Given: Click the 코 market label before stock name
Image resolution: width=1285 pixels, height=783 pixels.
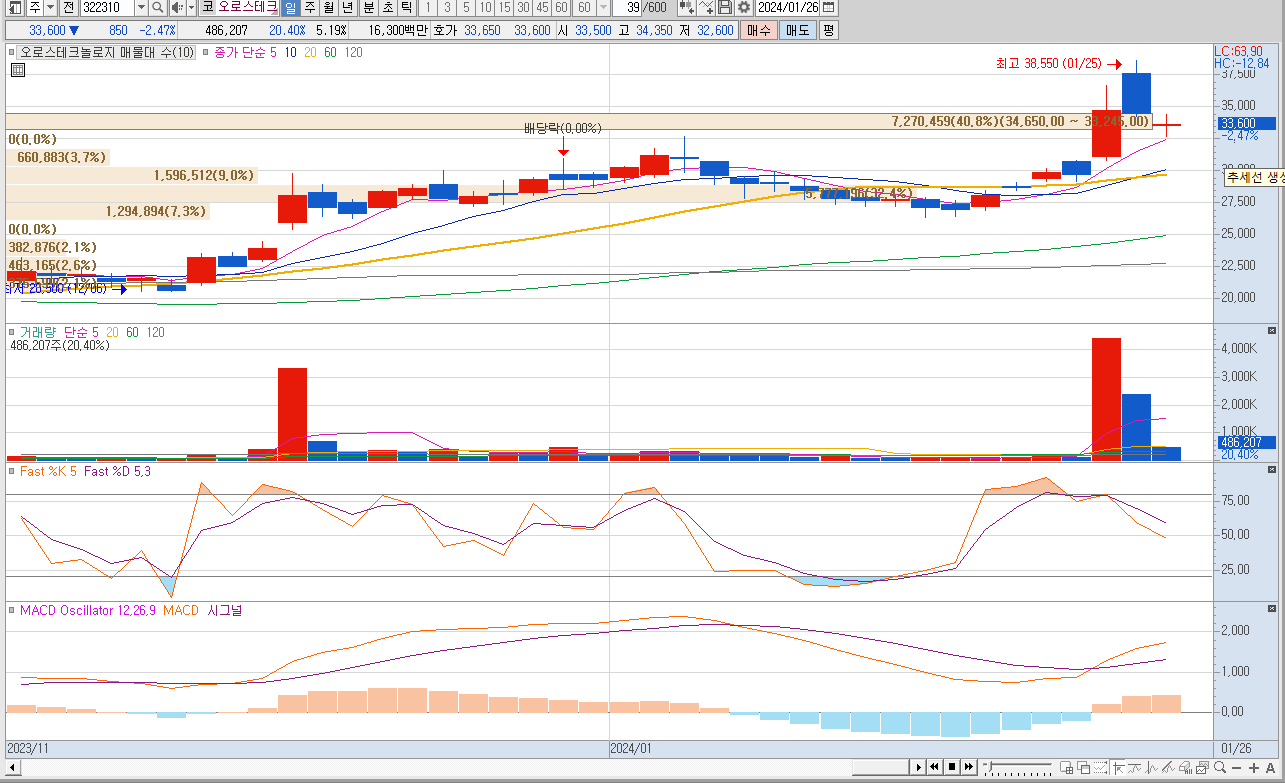Looking at the screenshot, I should tap(208, 7).
